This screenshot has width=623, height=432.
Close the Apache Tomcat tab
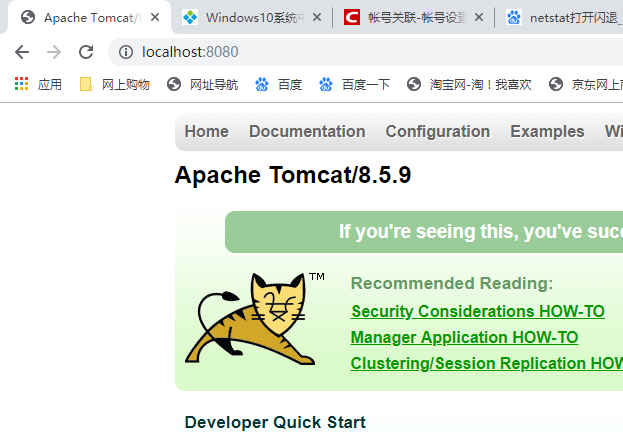(x=155, y=17)
